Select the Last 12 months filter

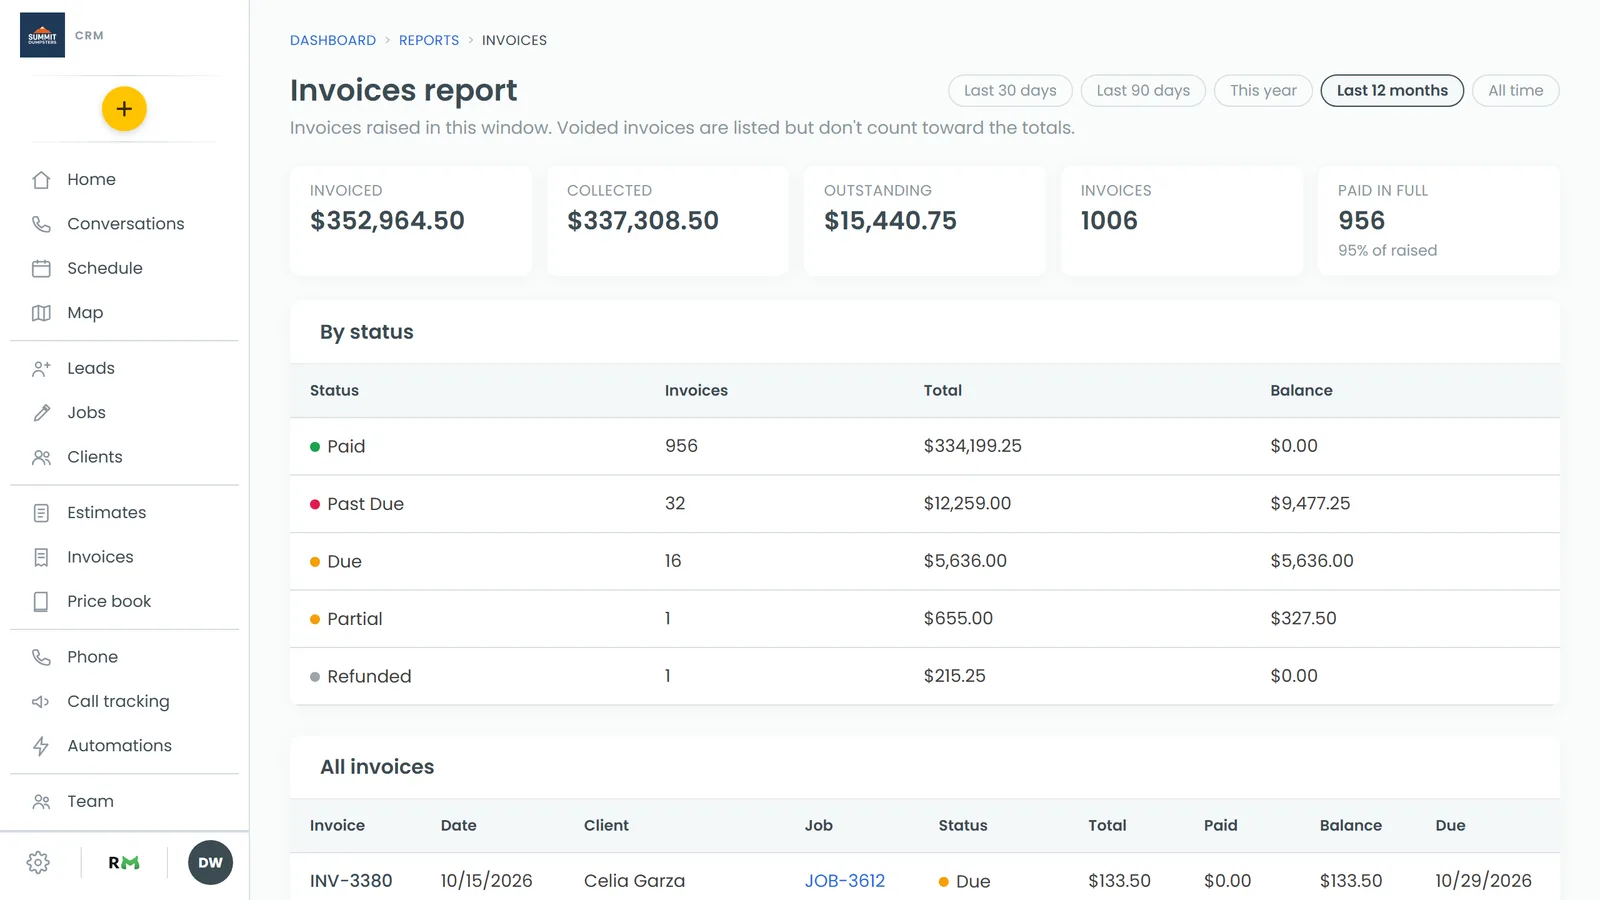(x=1392, y=91)
